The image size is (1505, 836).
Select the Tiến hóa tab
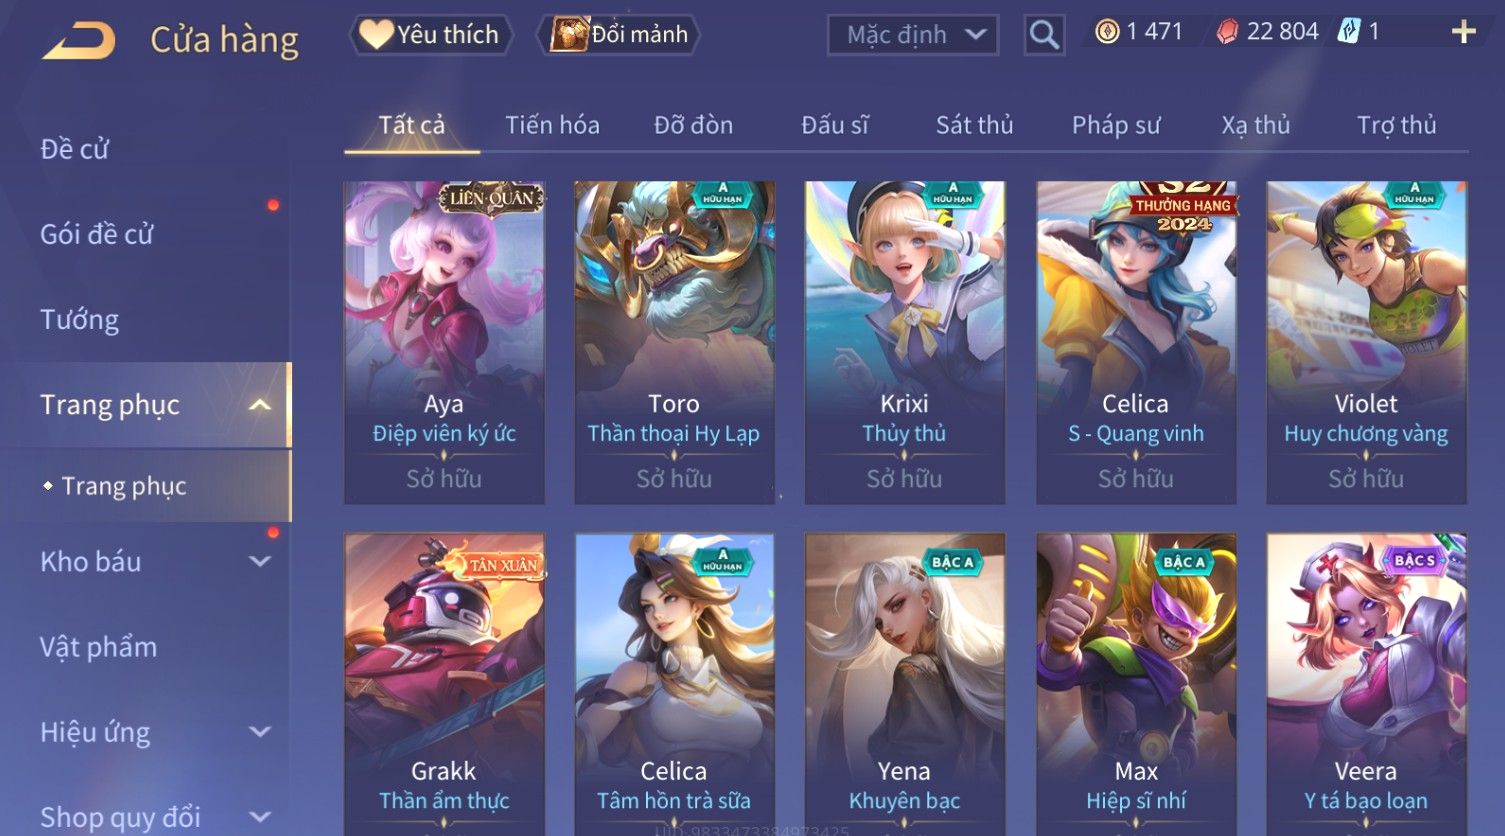pyautogui.click(x=552, y=125)
